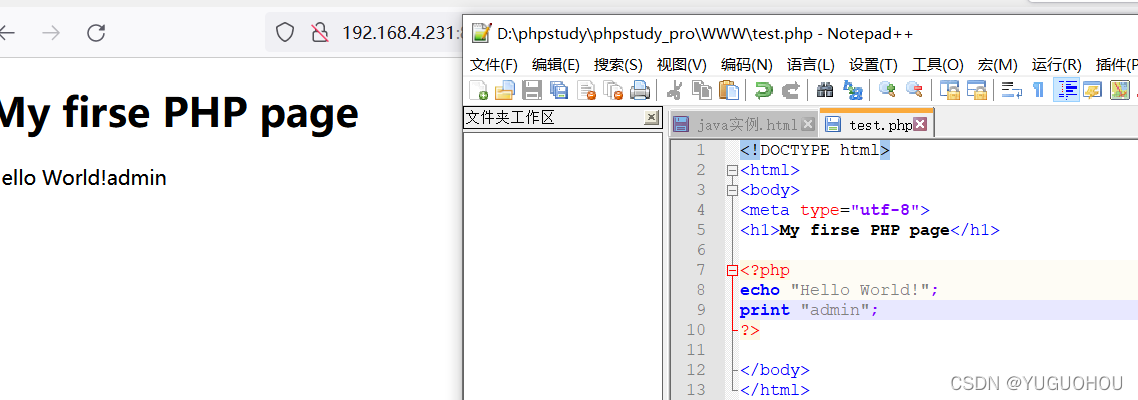The height and width of the screenshot is (400, 1138).
Task: Click line number 9 in the margin
Action: click(700, 310)
